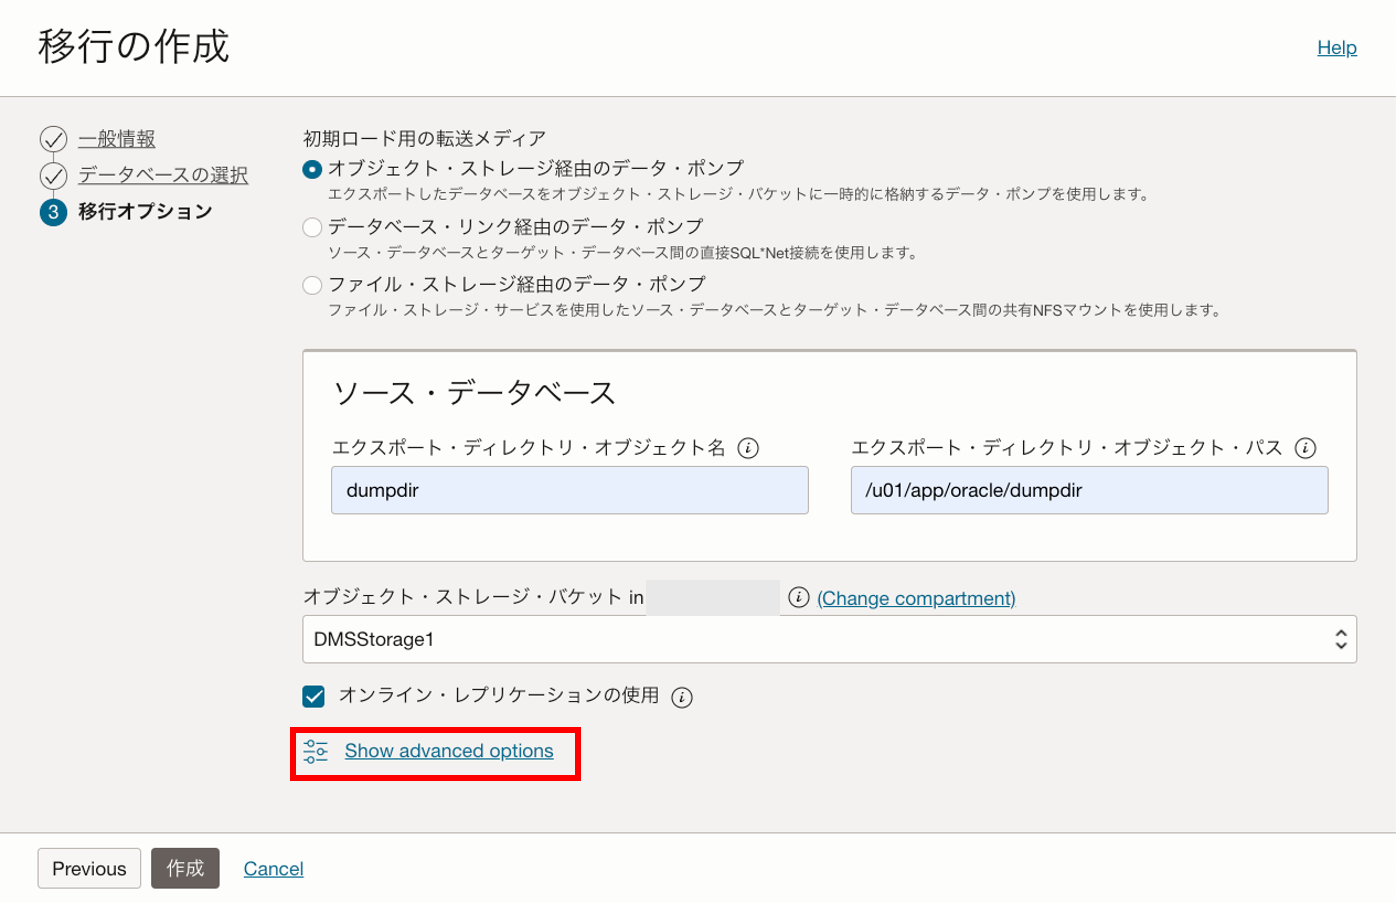Select データベース・リンク経由のデータ・ポンプ option
Screen dimensions: 1396x904
(x=313, y=227)
